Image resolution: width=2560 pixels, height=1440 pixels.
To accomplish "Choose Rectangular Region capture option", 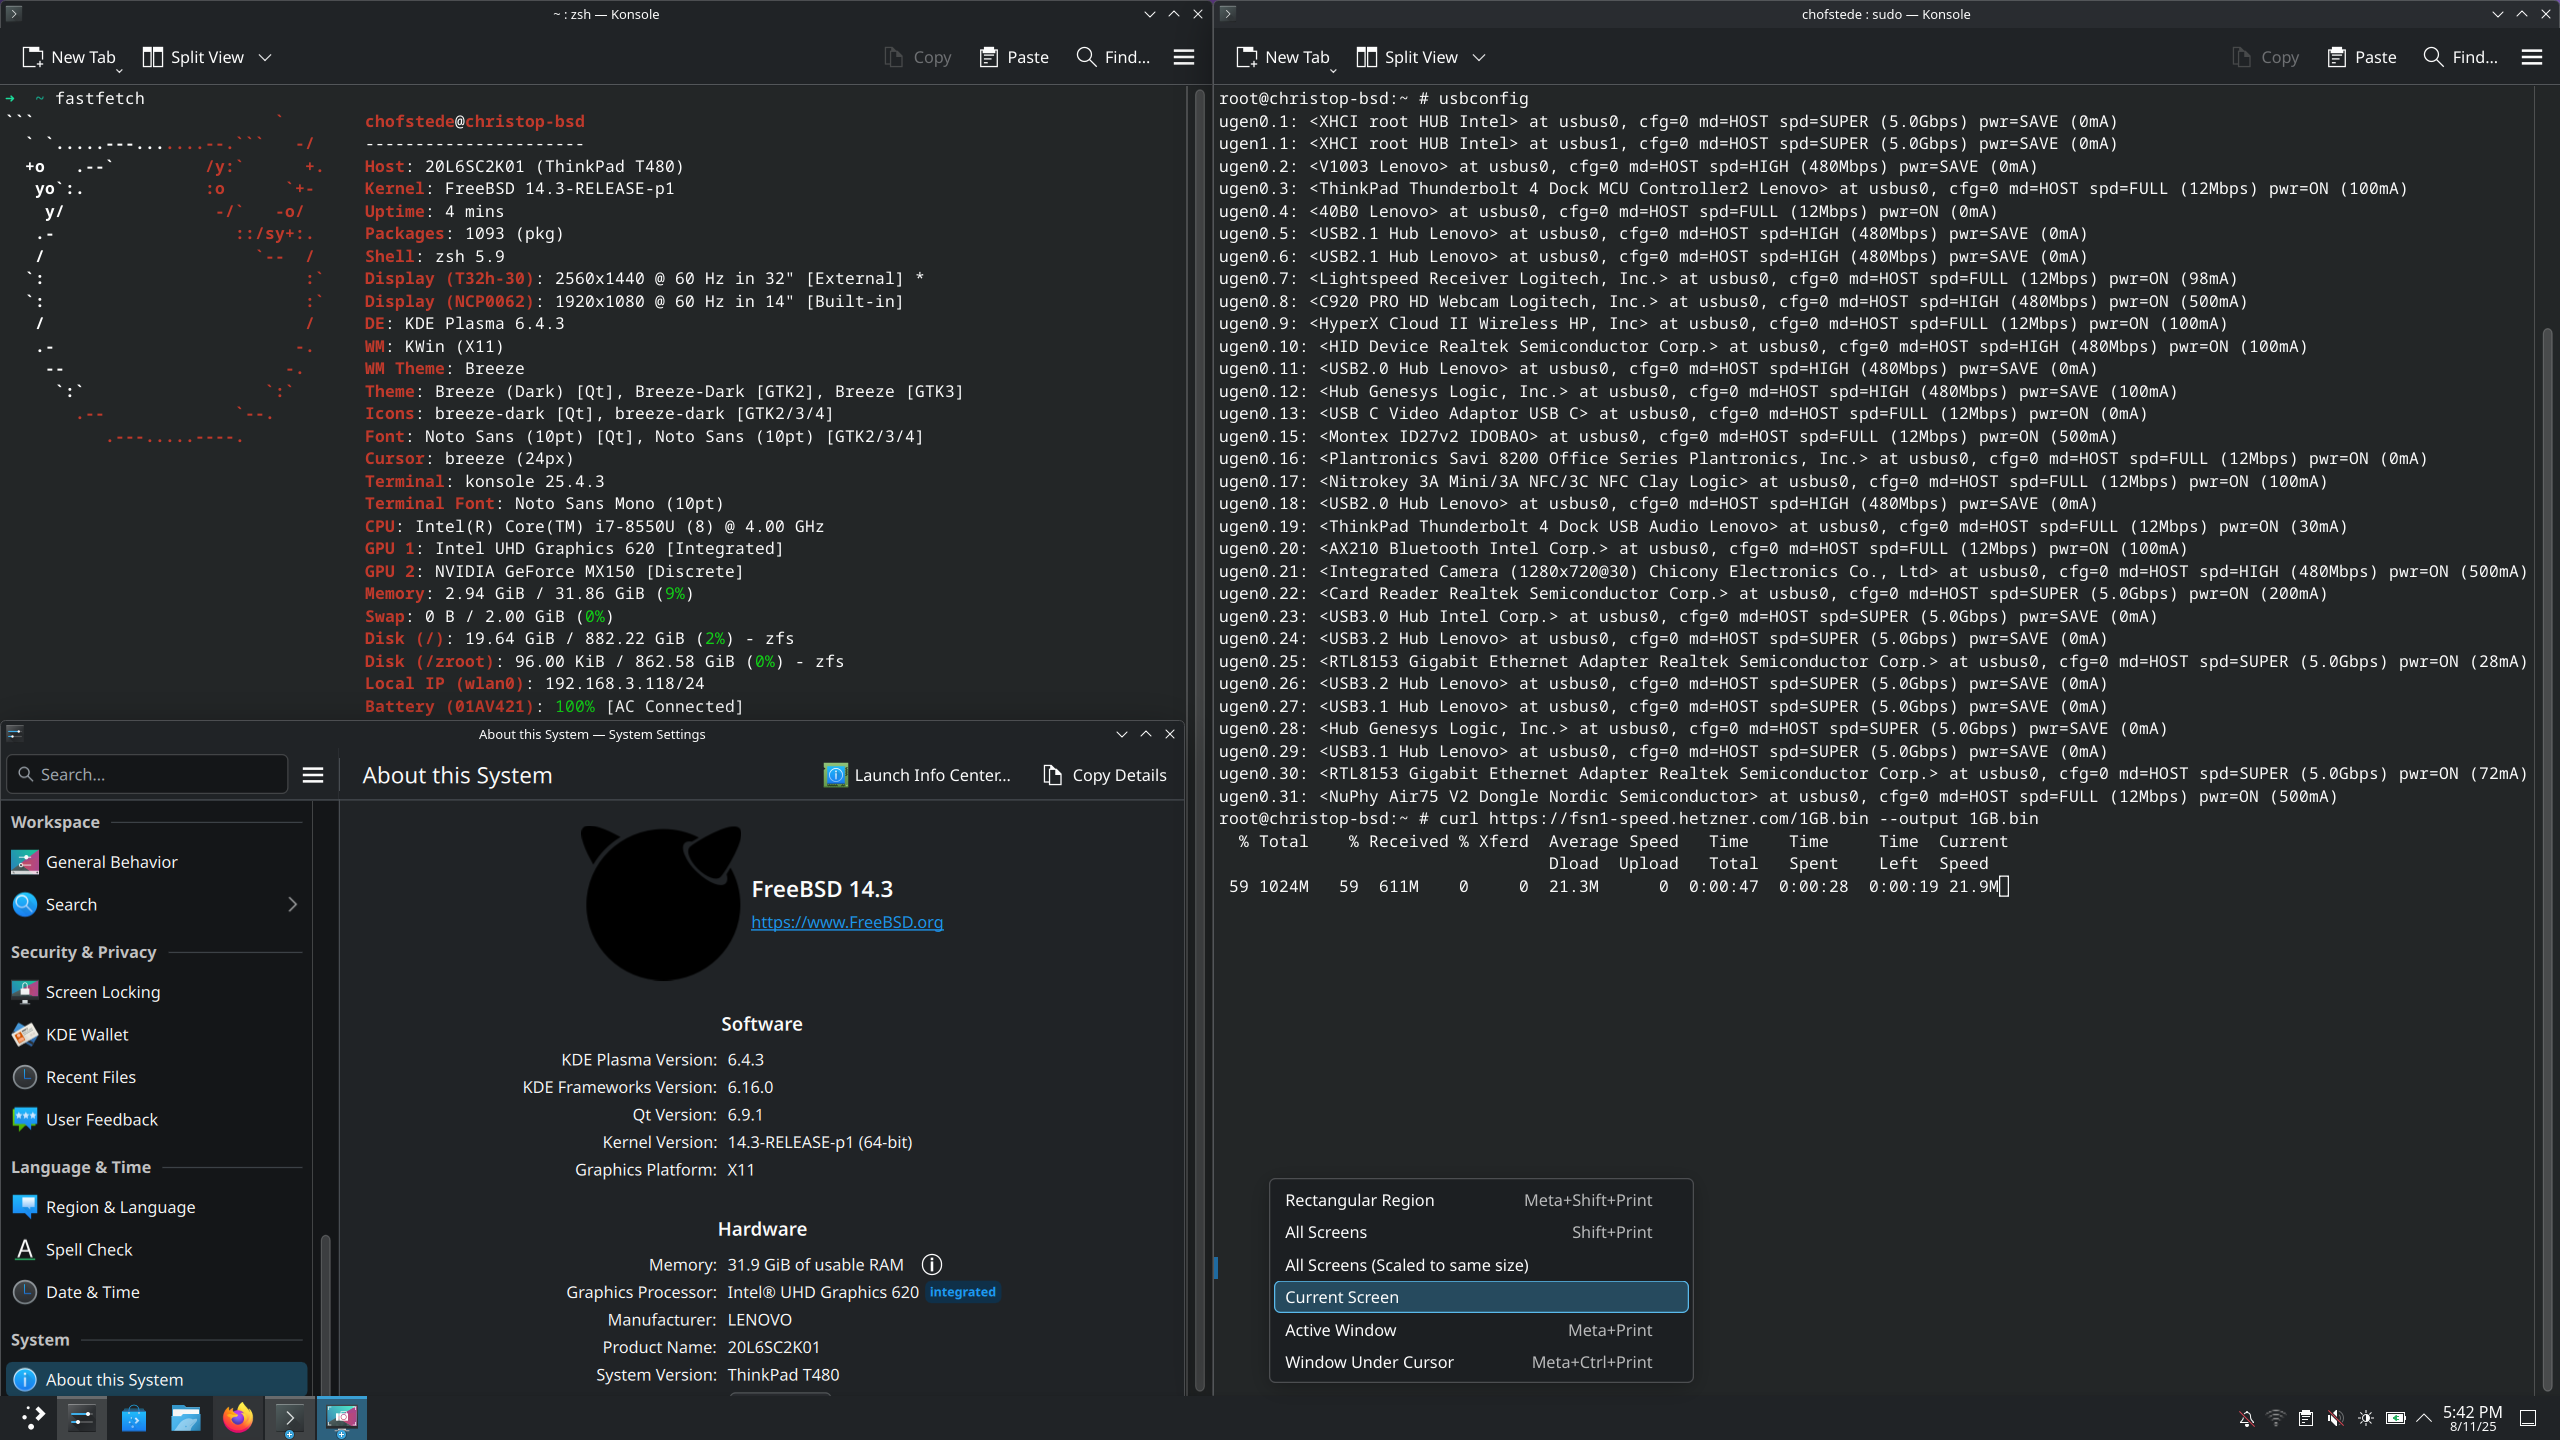I will point(1359,1200).
